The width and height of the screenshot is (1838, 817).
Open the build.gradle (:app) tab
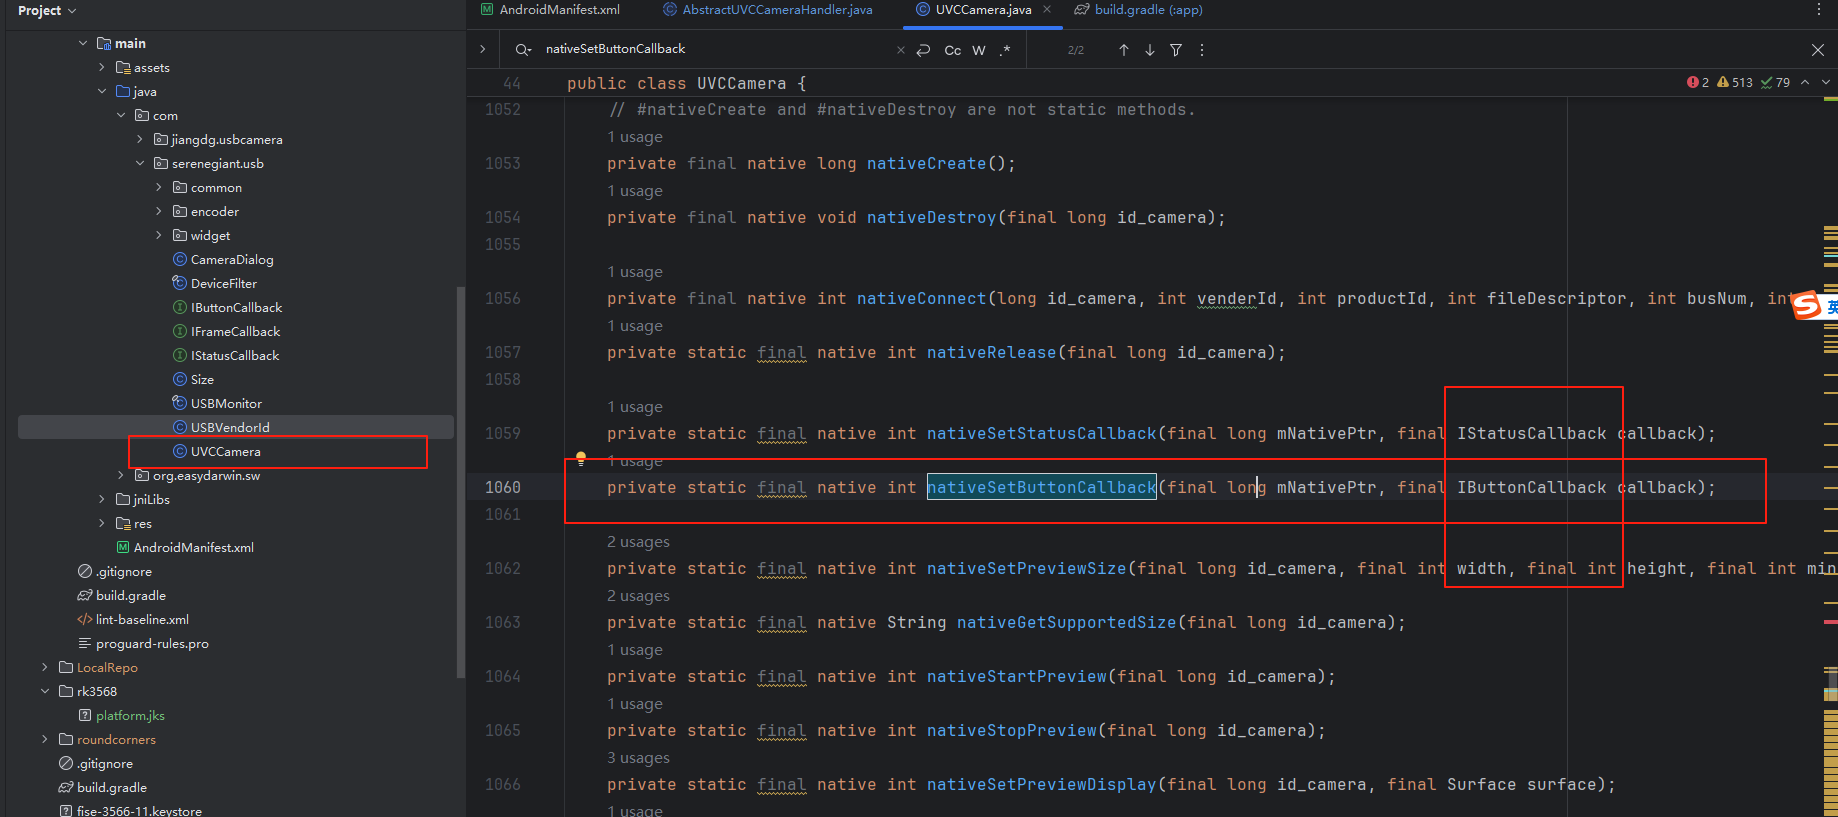[1139, 10]
